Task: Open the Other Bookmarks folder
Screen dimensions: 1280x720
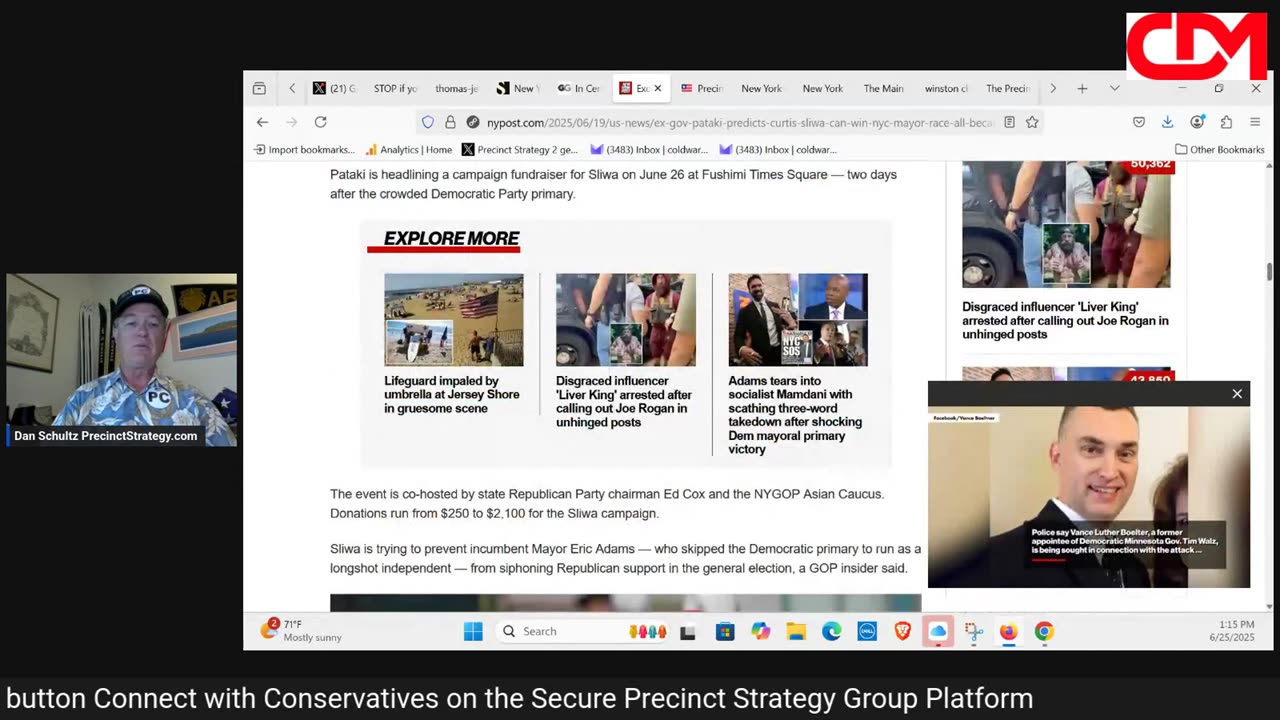Action: tap(1220, 150)
